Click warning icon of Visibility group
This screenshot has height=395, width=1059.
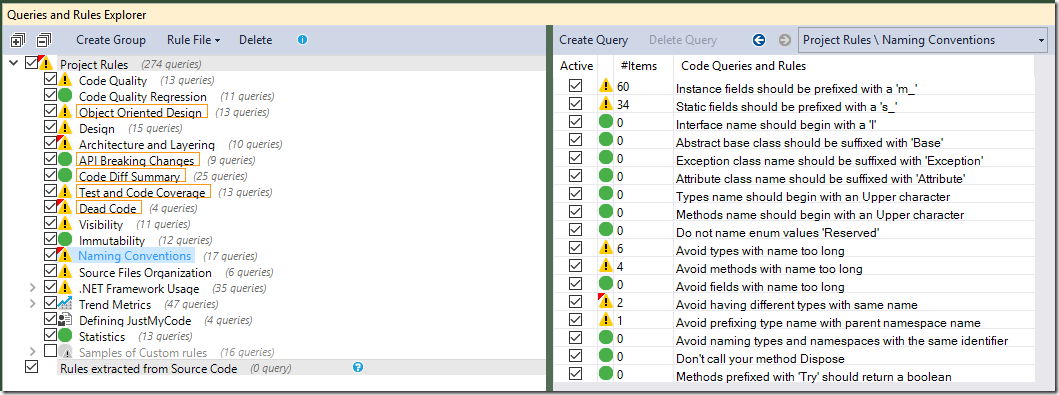point(65,224)
